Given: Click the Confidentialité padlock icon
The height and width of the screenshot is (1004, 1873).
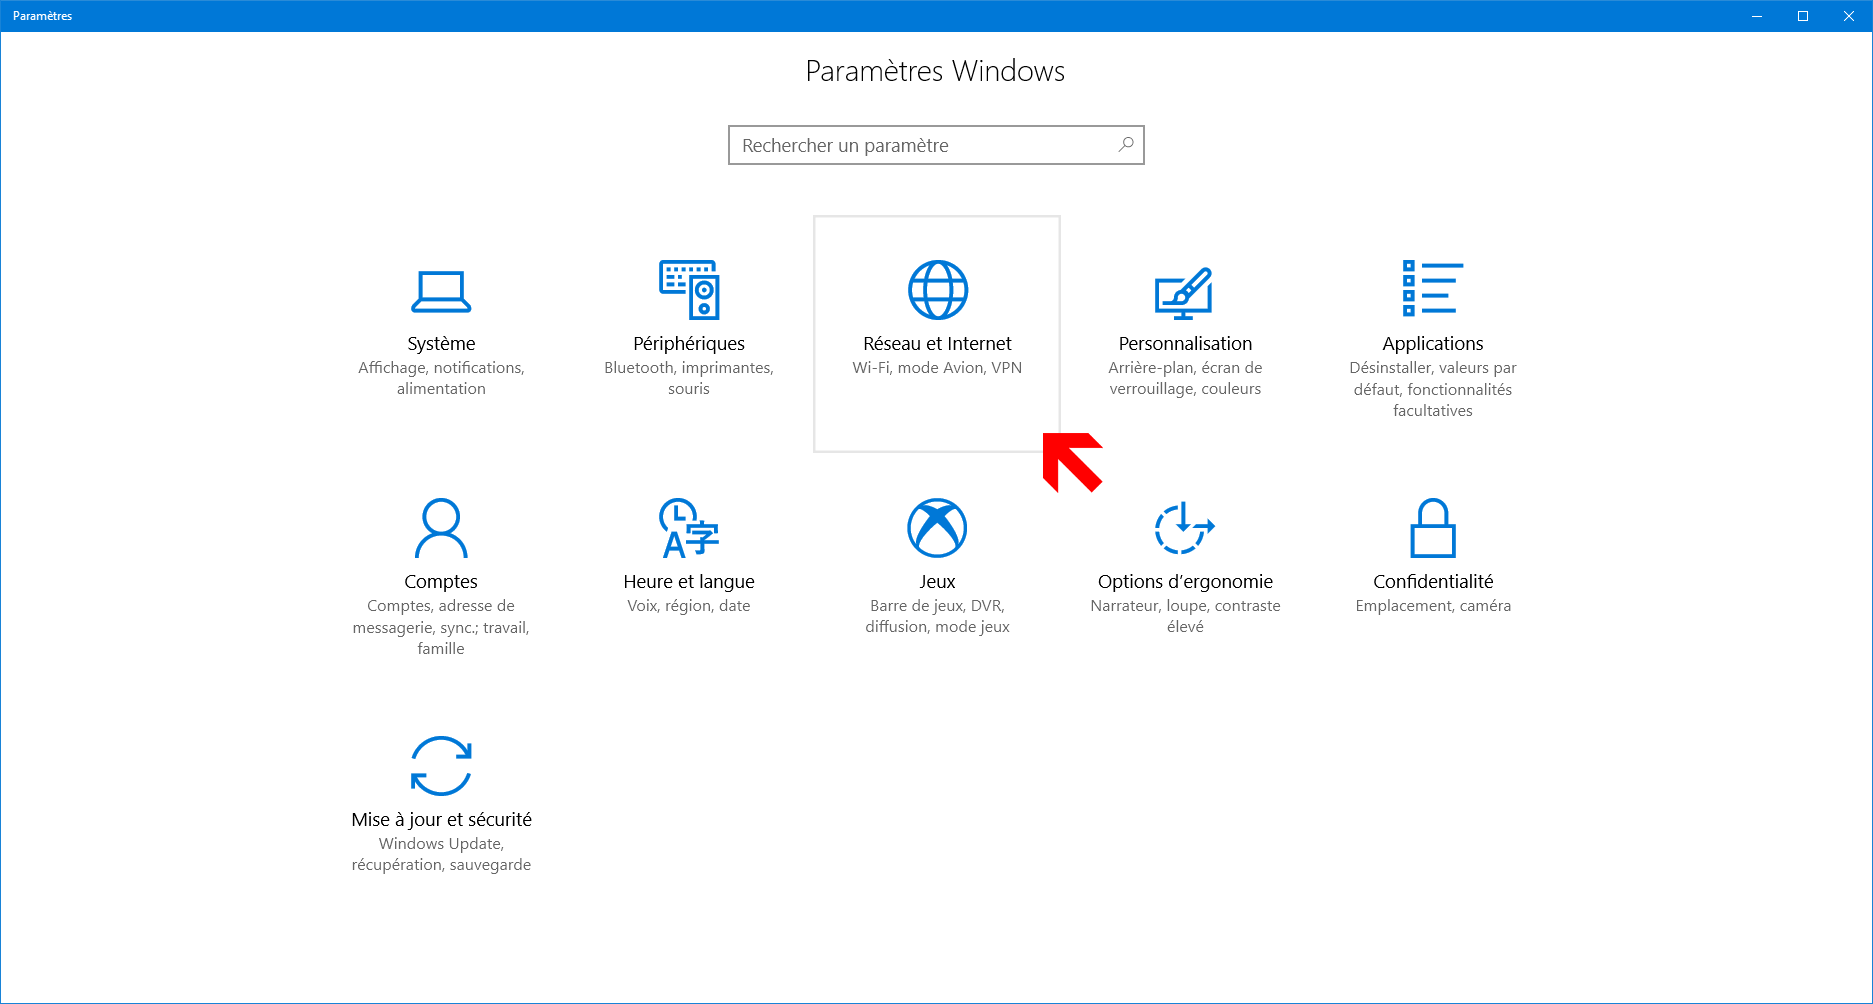Looking at the screenshot, I should (1433, 528).
